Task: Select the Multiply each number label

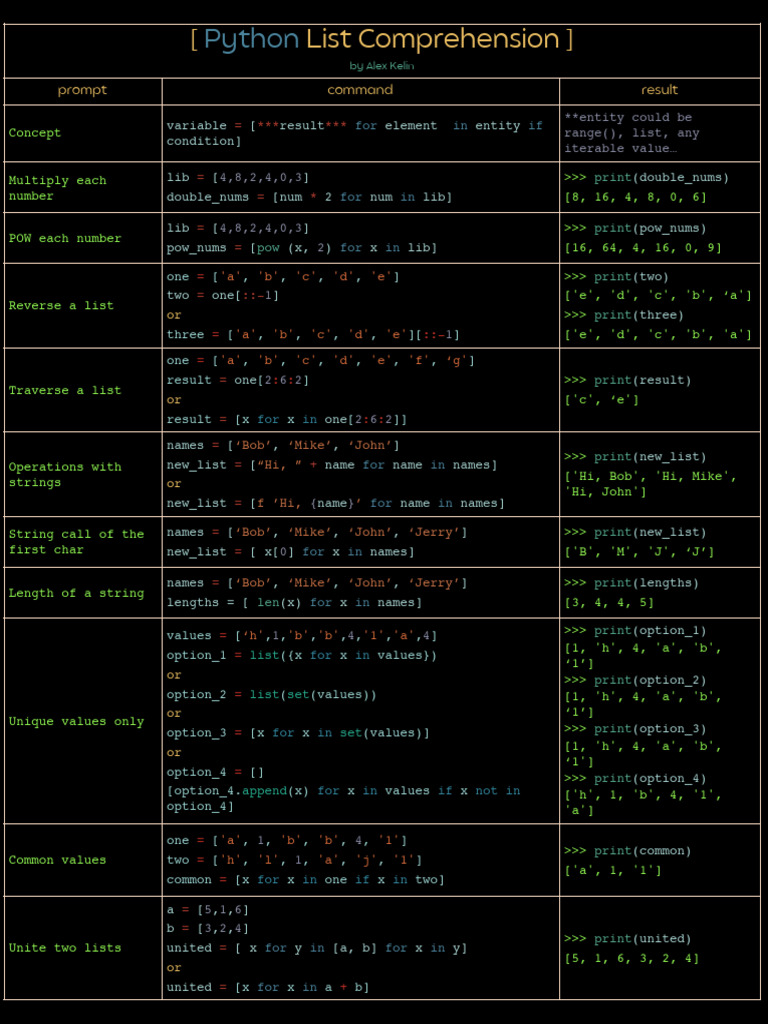Action: click(57, 188)
